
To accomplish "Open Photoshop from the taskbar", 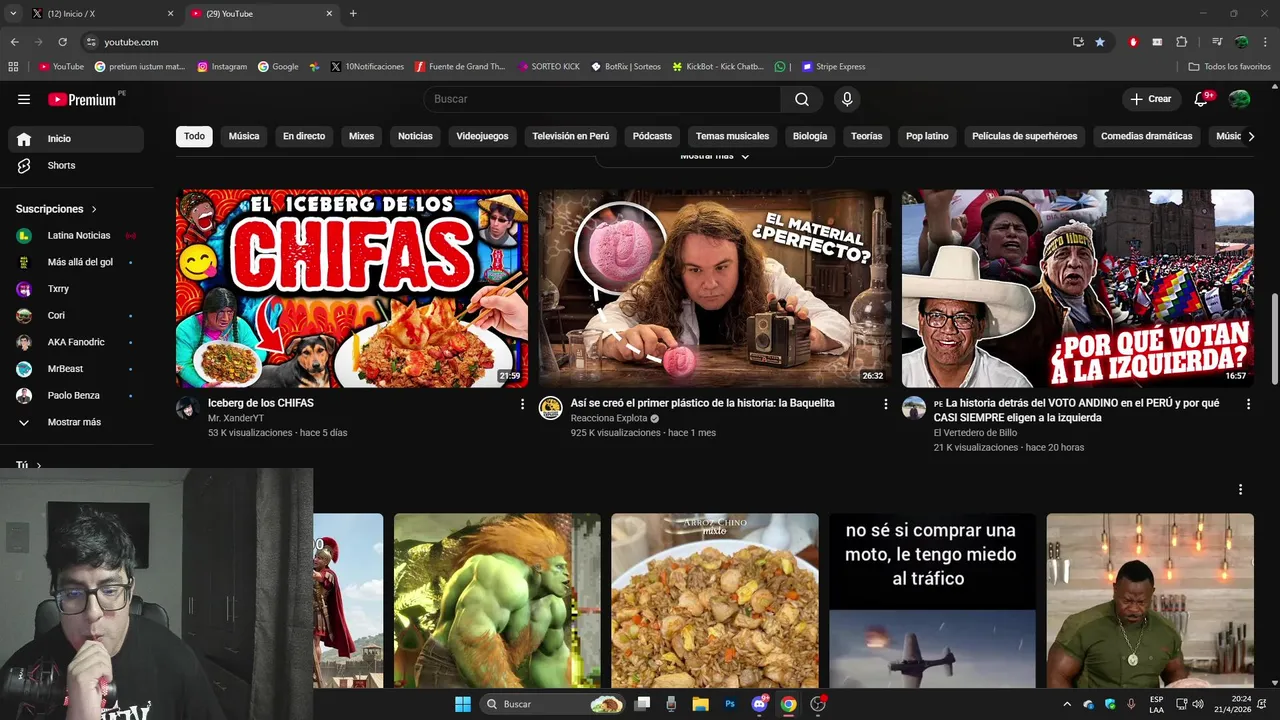I will [x=730, y=704].
